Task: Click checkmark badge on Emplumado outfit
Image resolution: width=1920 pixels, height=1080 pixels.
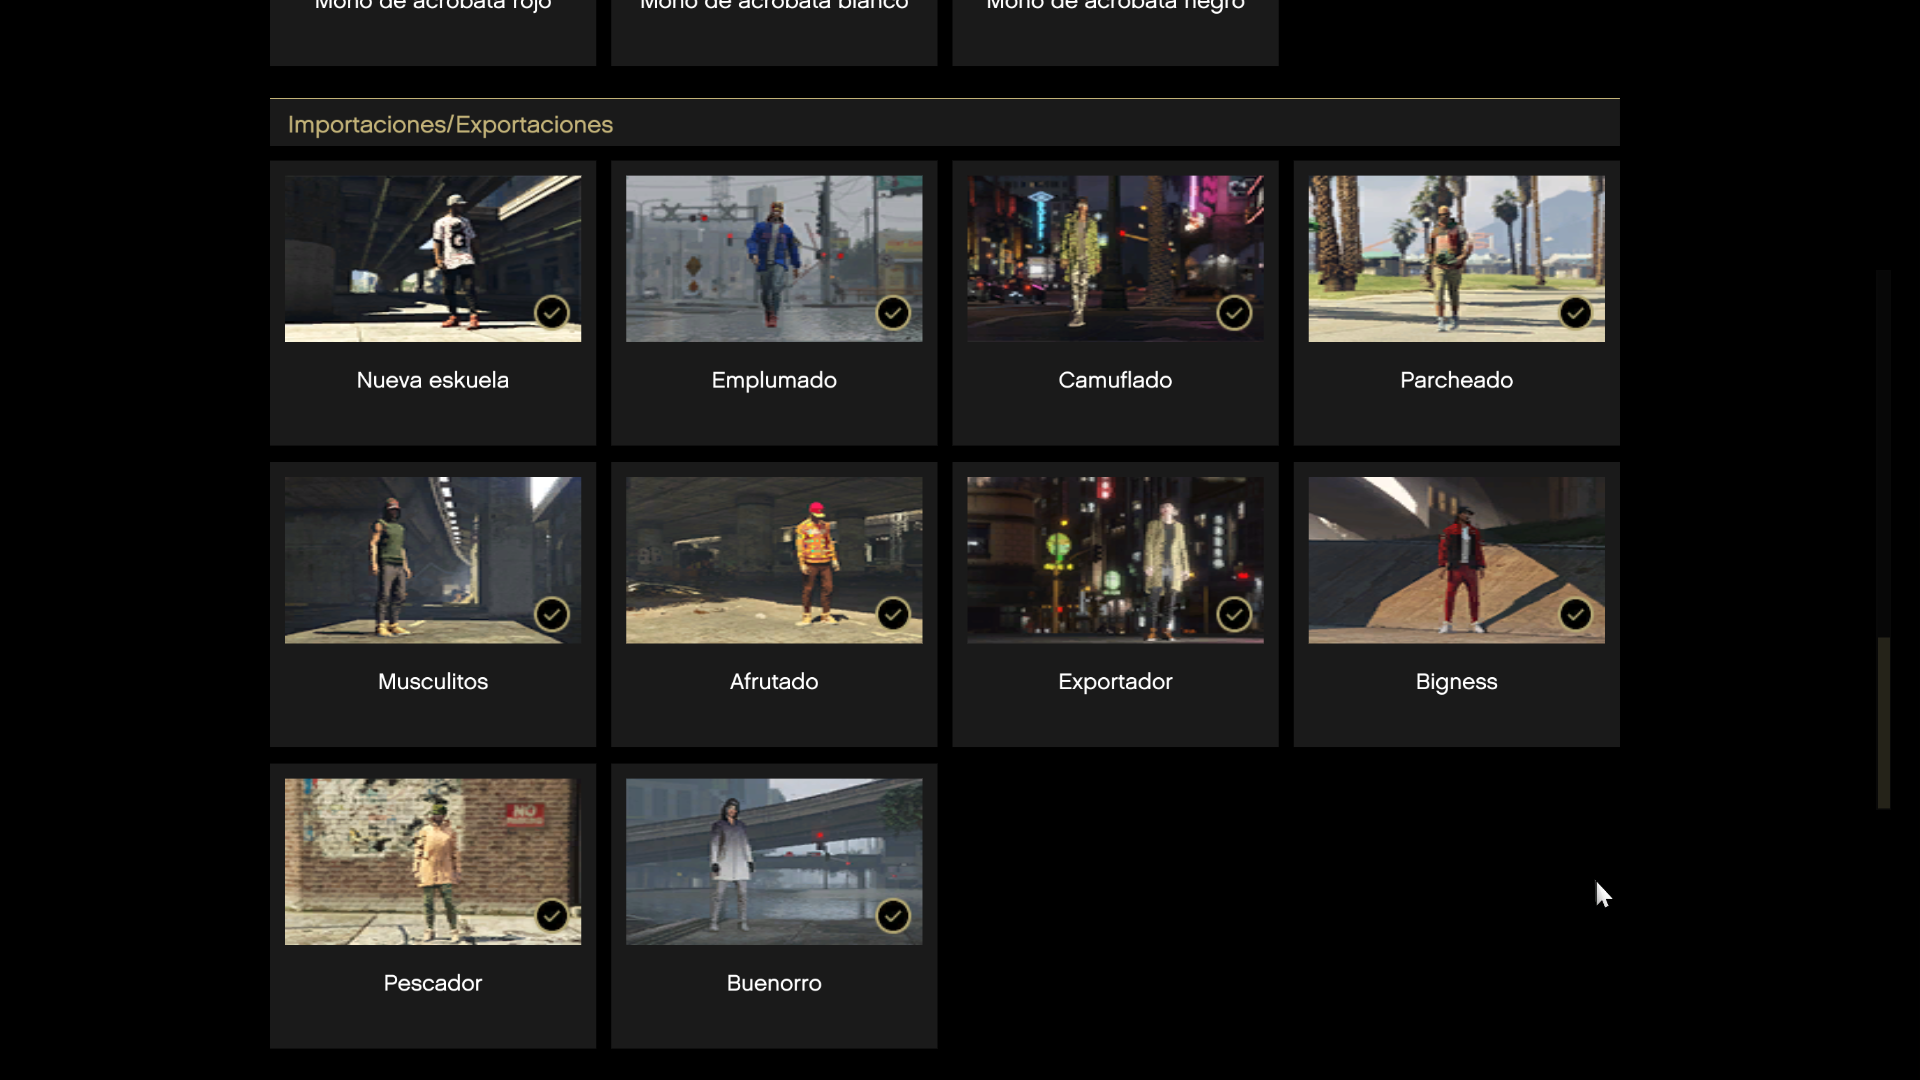Action: click(x=893, y=313)
